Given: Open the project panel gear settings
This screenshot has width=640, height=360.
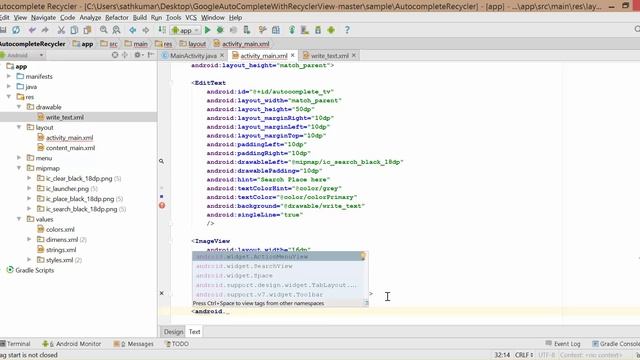Looking at the screenshot, I should 138,55.
